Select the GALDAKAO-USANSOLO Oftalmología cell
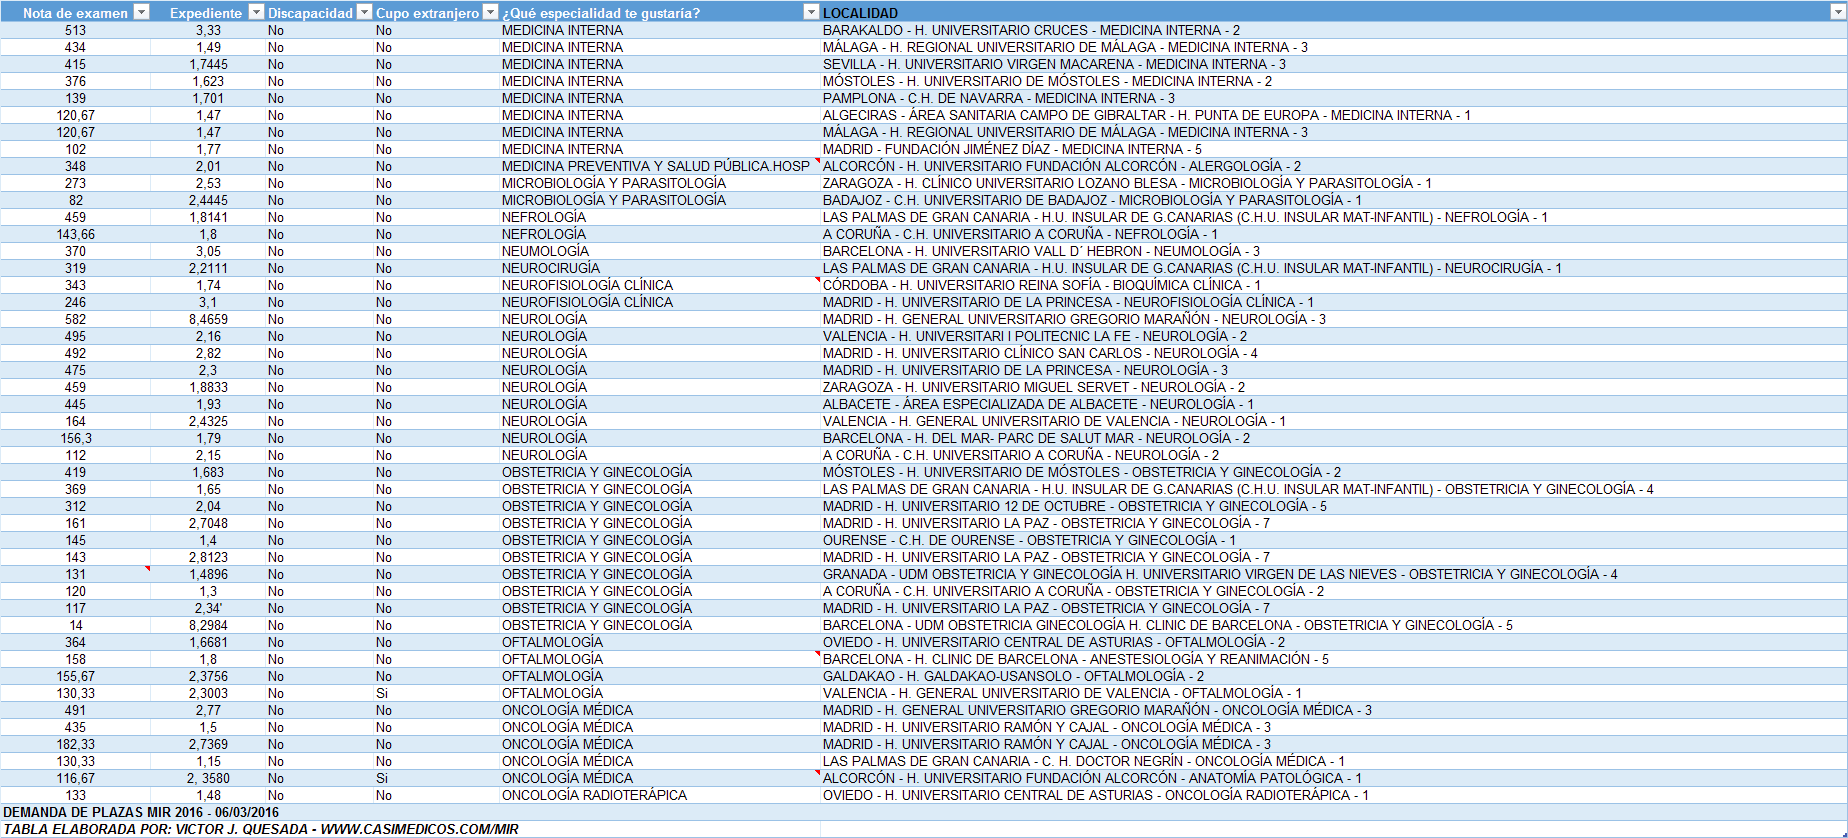The height and width of the screenshot is (838, 1848). (x=1334, y=676)
